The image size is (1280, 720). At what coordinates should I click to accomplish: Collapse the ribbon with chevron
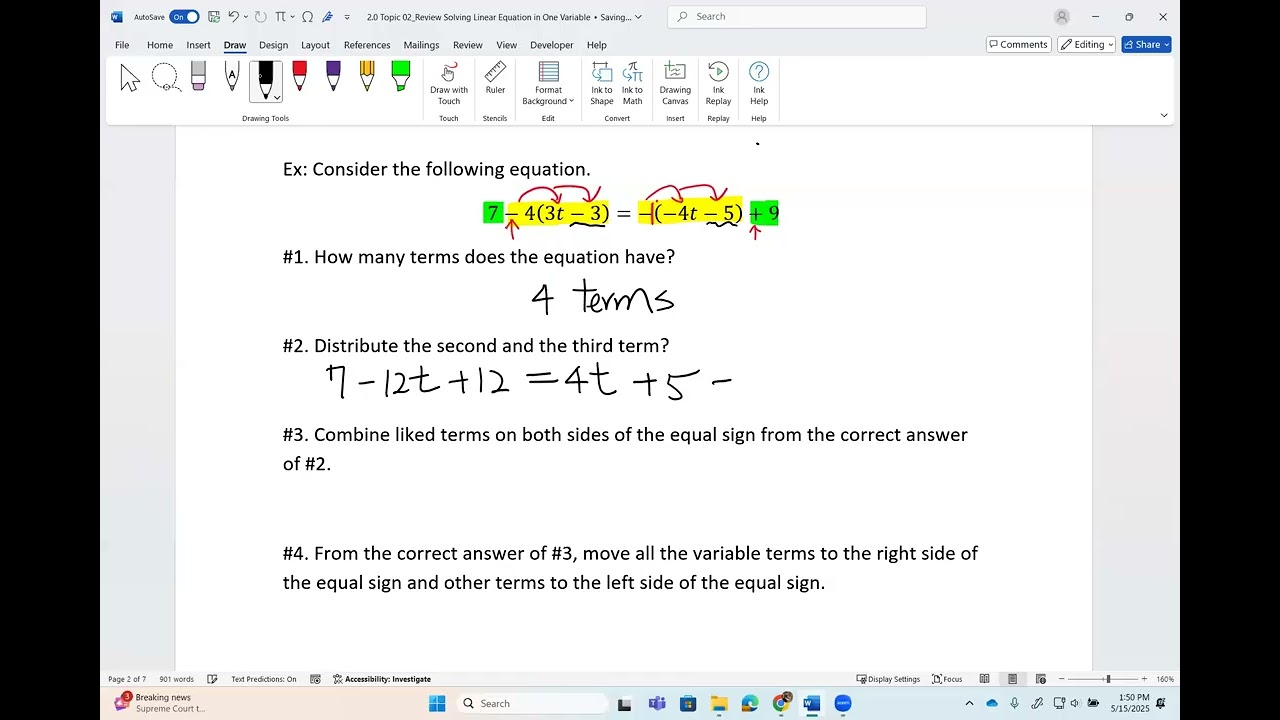pyautogui.click(x=1163, y=115)
